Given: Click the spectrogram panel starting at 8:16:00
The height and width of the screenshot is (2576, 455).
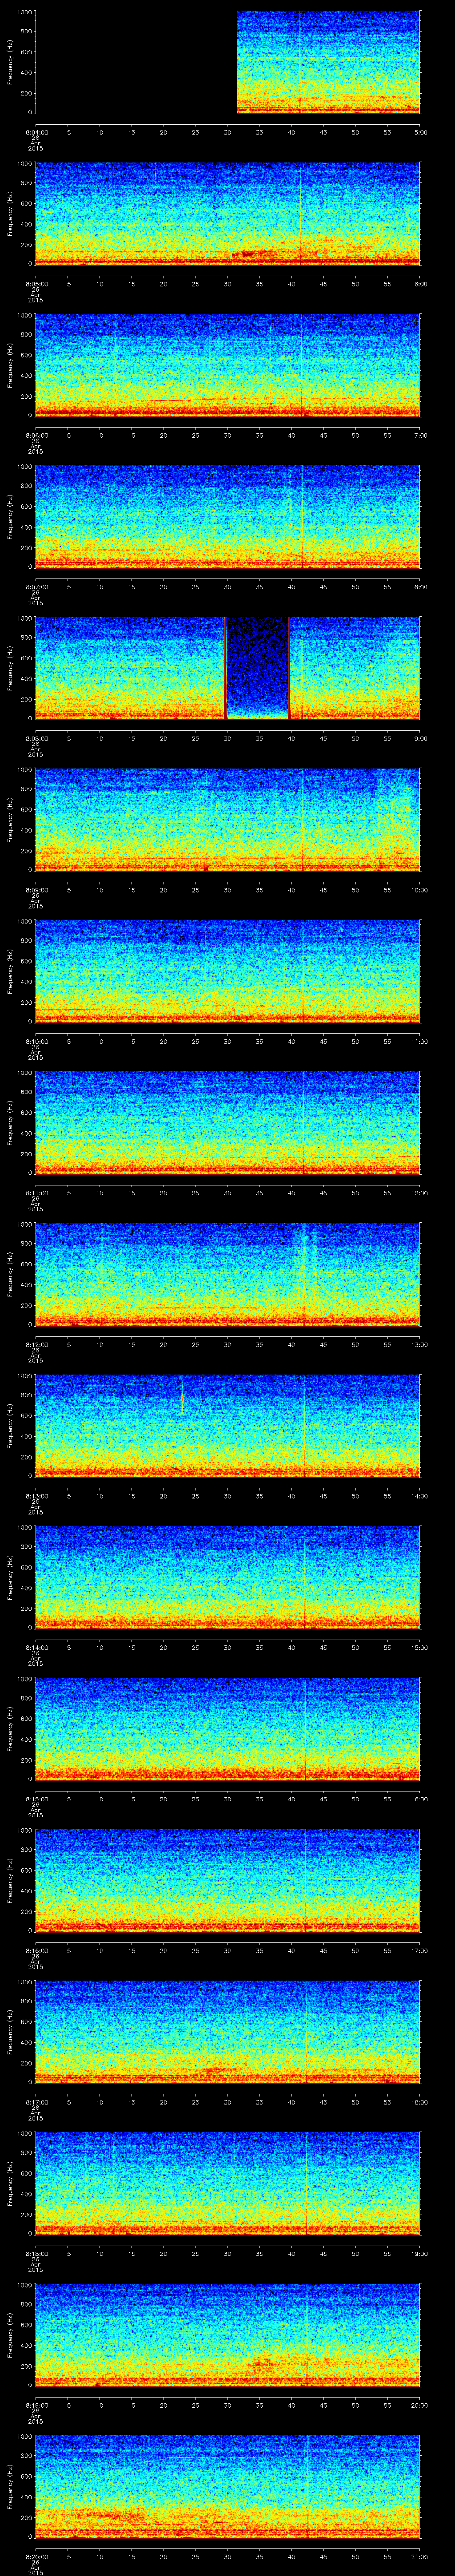Looking at the screenshot, I should (x=228, y=1879).
